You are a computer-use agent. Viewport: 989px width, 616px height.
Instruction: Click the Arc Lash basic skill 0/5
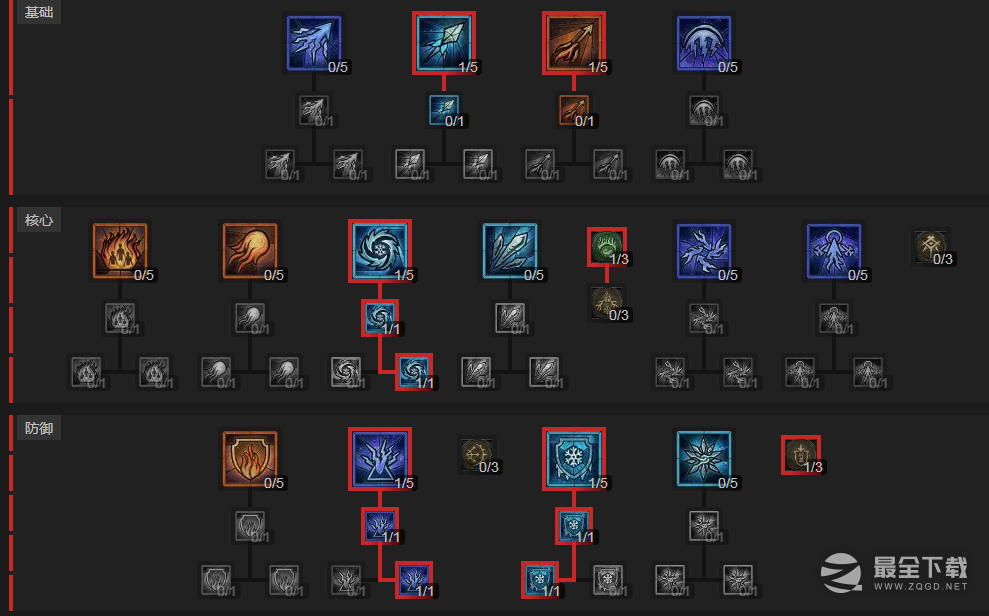point(704,42)
